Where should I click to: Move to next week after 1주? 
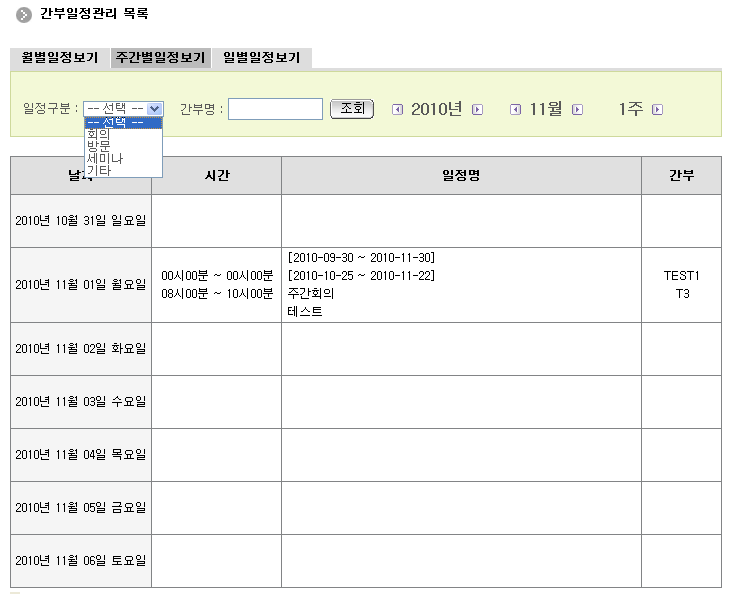click(x=657, y=110)
